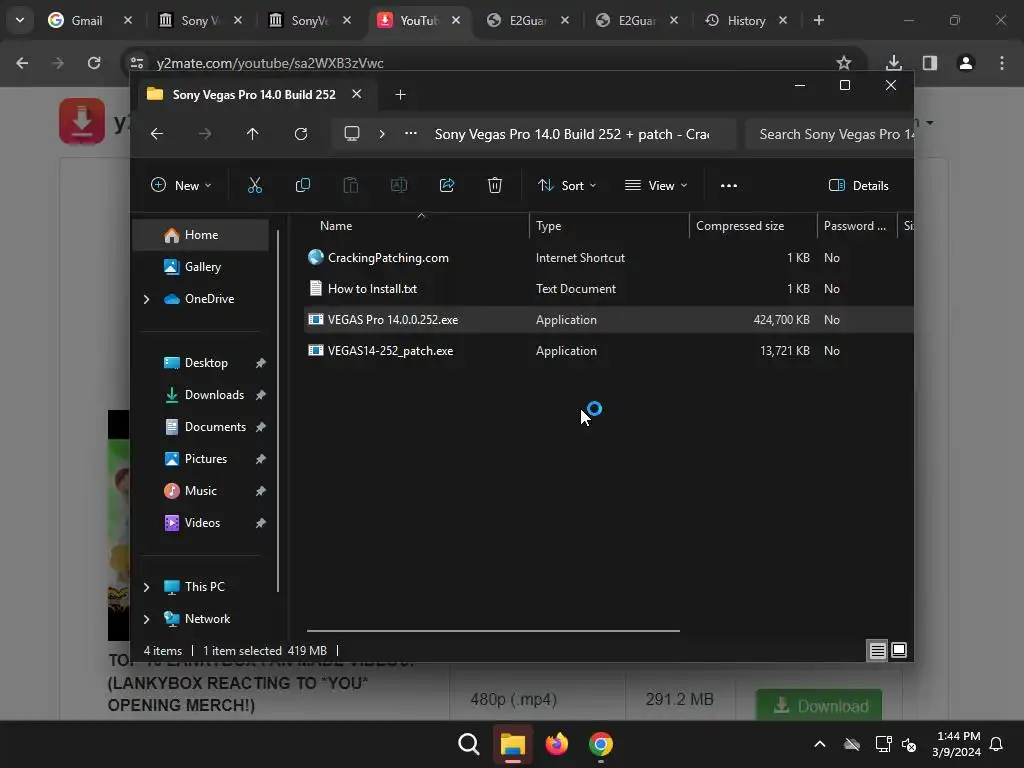The width and height of the screenshot is (1024, 768).
Task: Refresh the File Explorer folder view
Action: (x=300, y=134)
